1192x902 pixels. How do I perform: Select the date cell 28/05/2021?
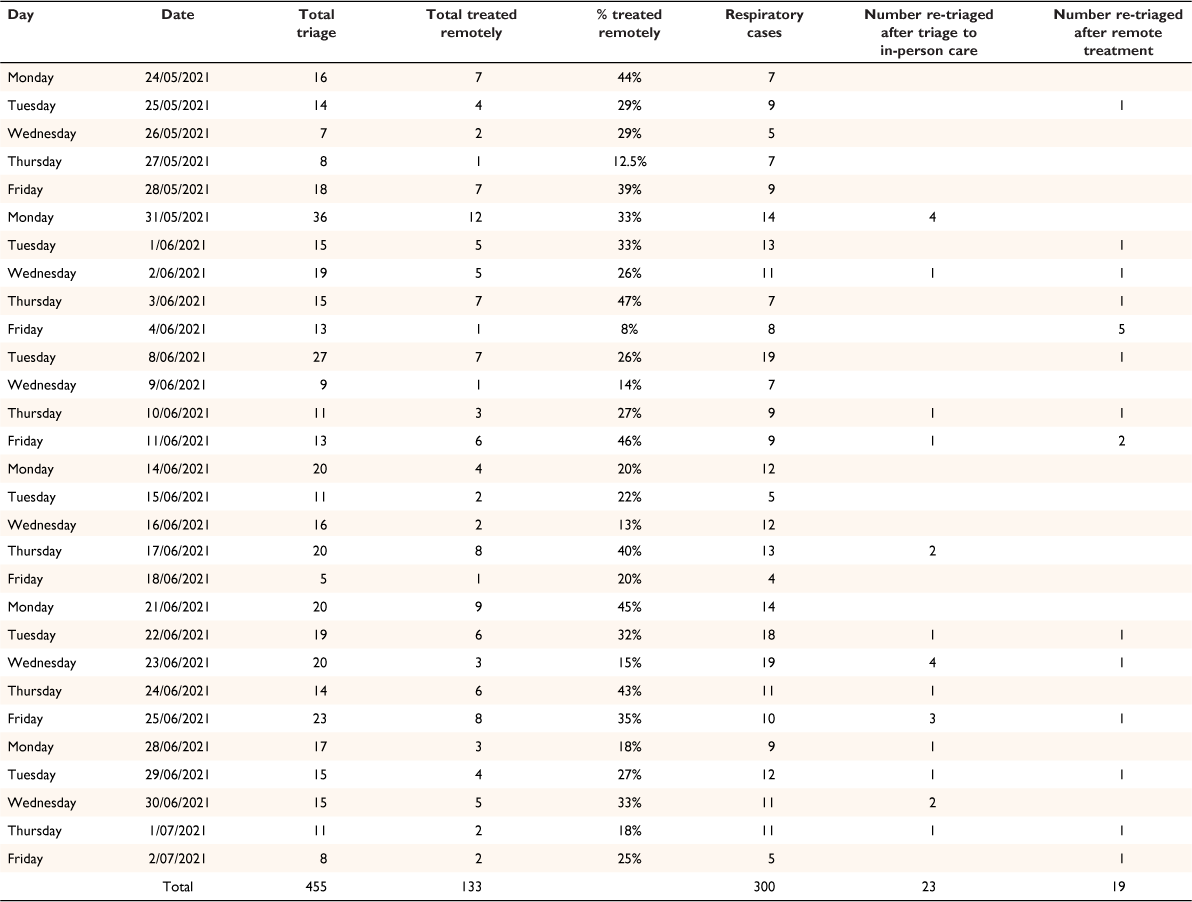click(x=177, y=190)
